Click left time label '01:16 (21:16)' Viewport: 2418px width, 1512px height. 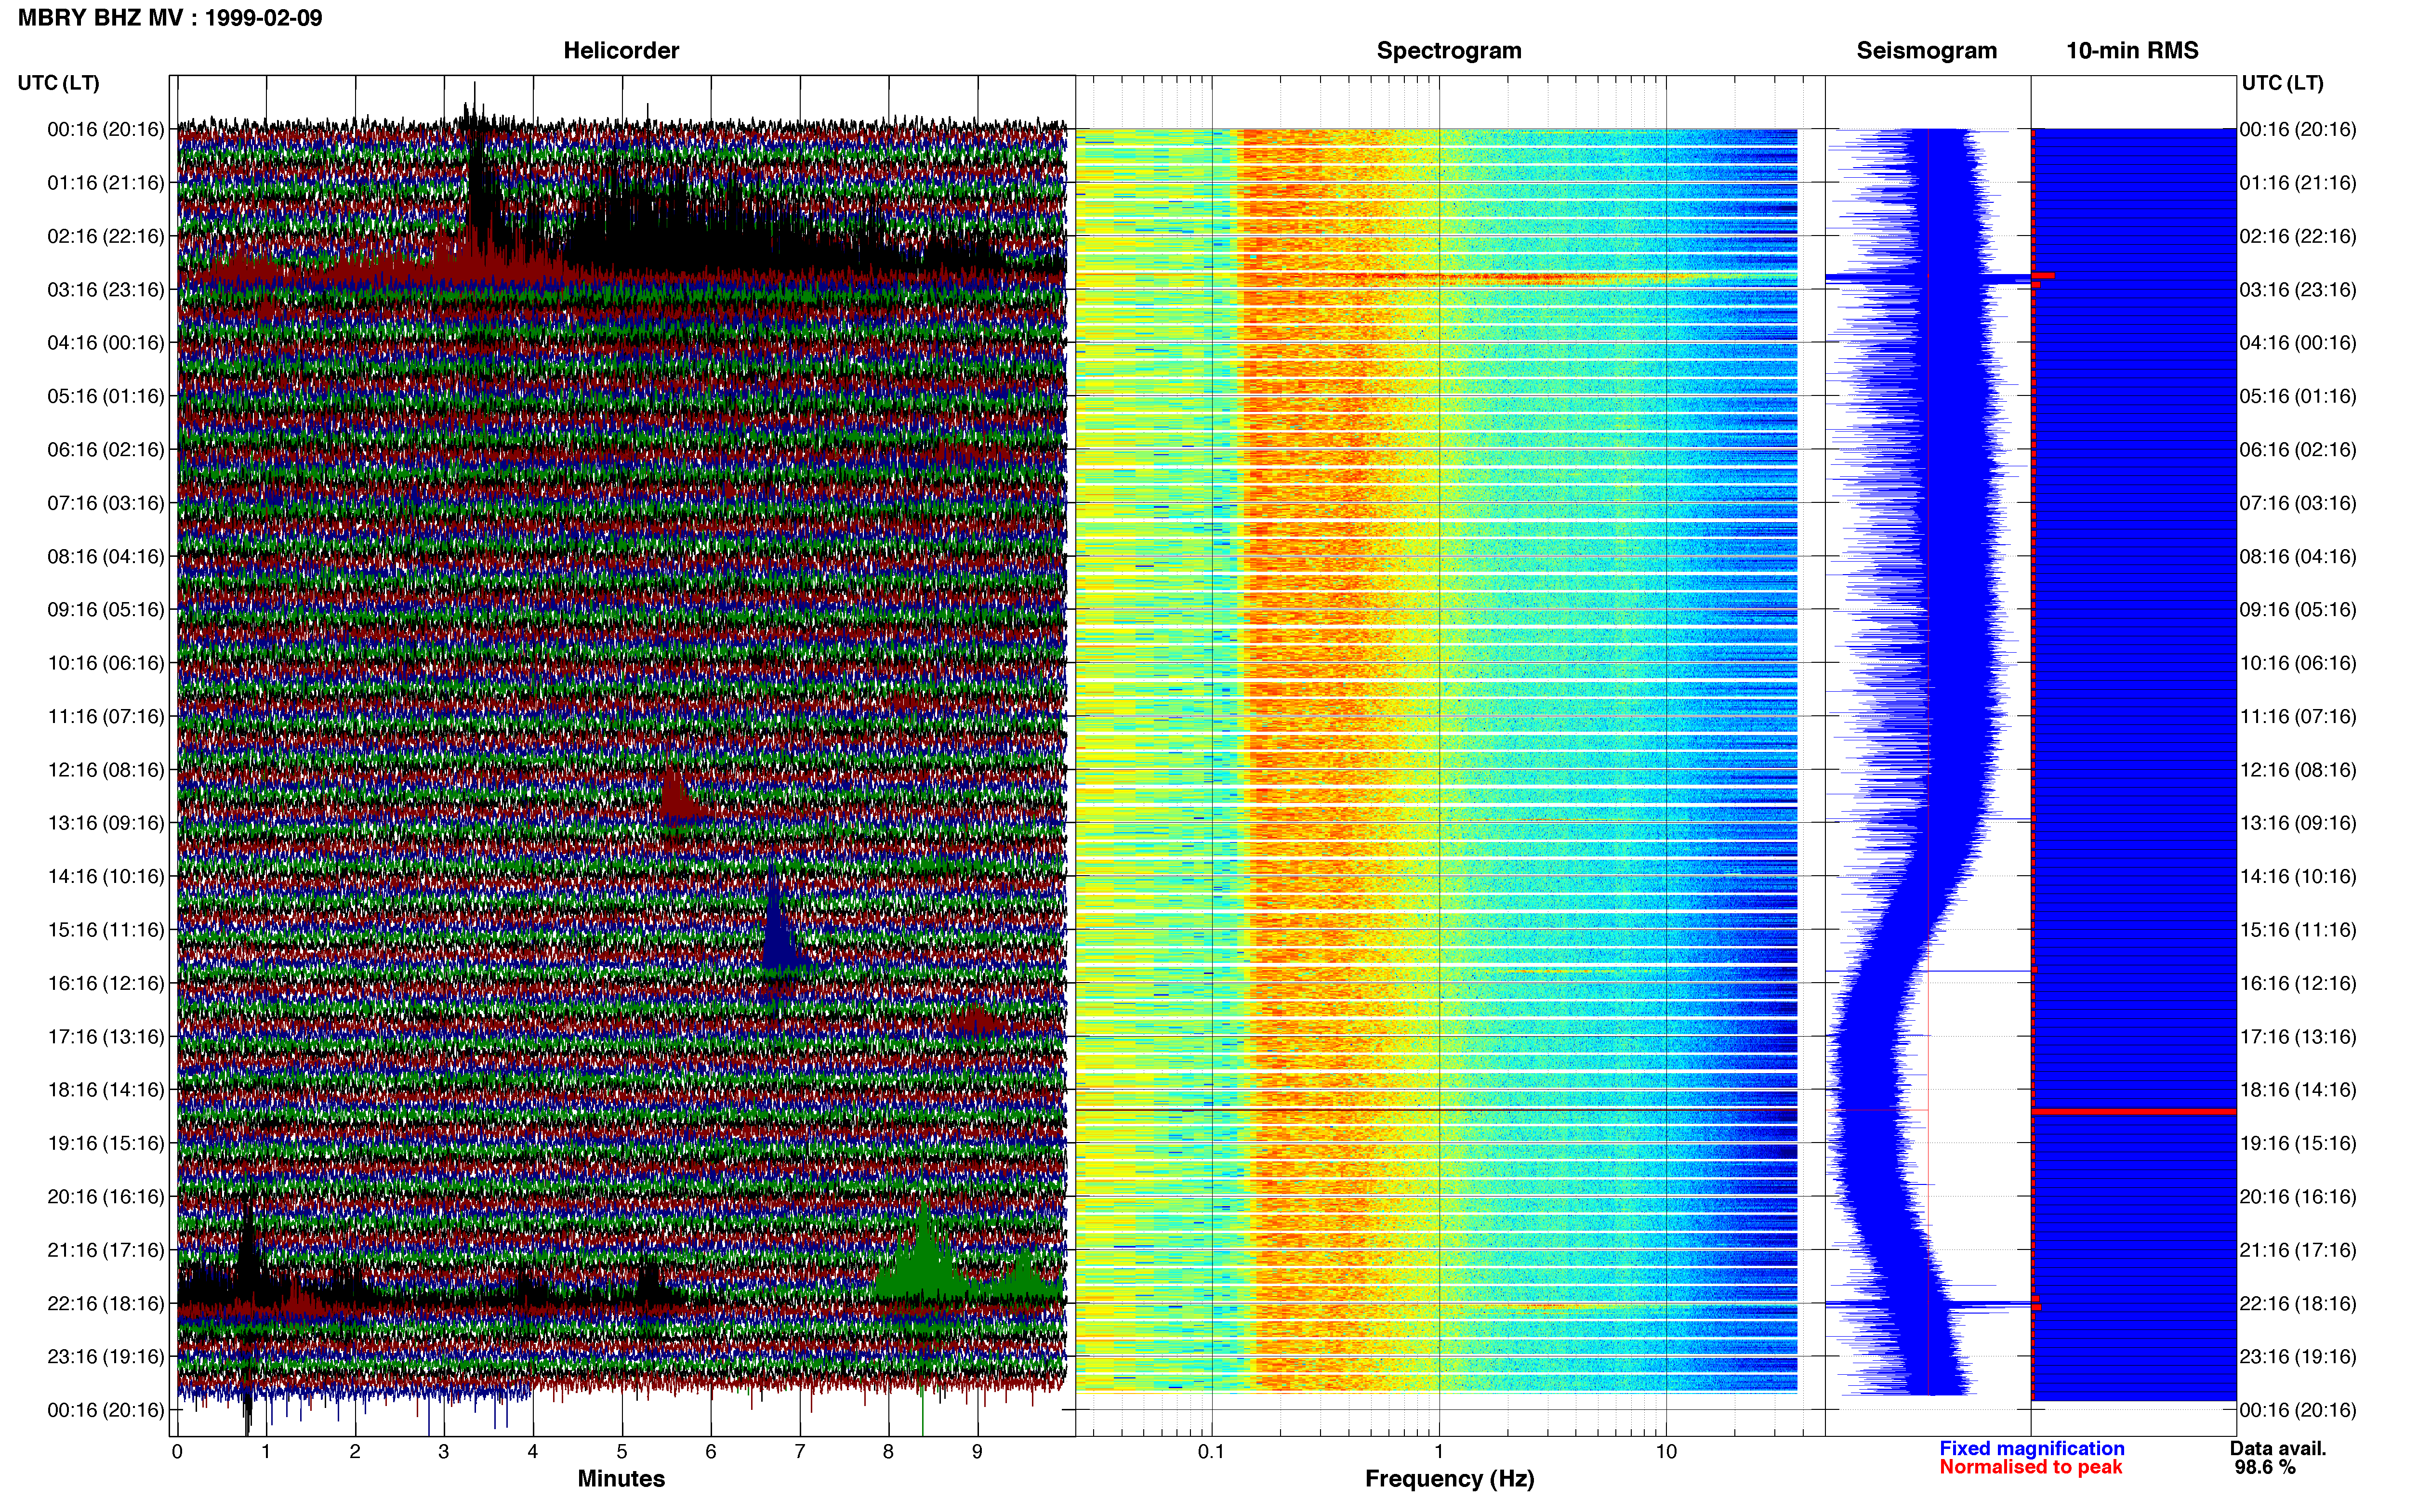[105, 183]
